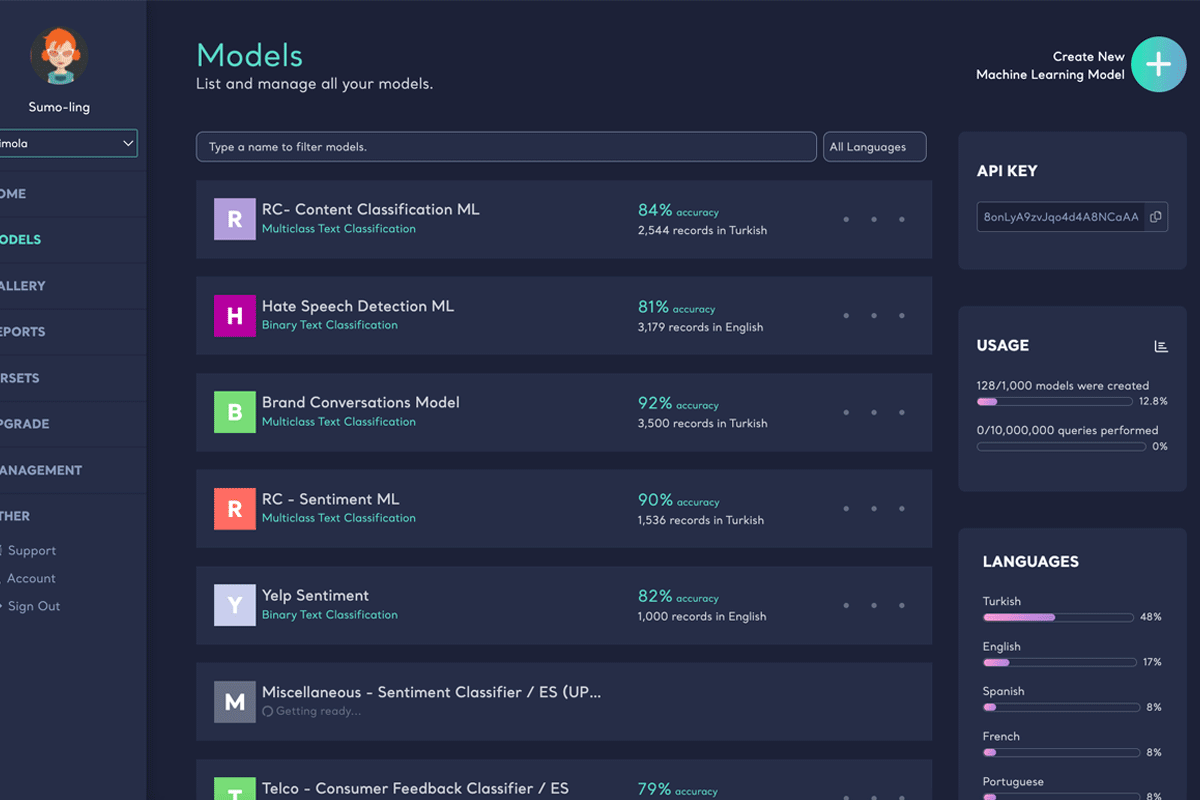Create a new Machine Learning Model
Screen dimensions: 1200x800
1157,64
